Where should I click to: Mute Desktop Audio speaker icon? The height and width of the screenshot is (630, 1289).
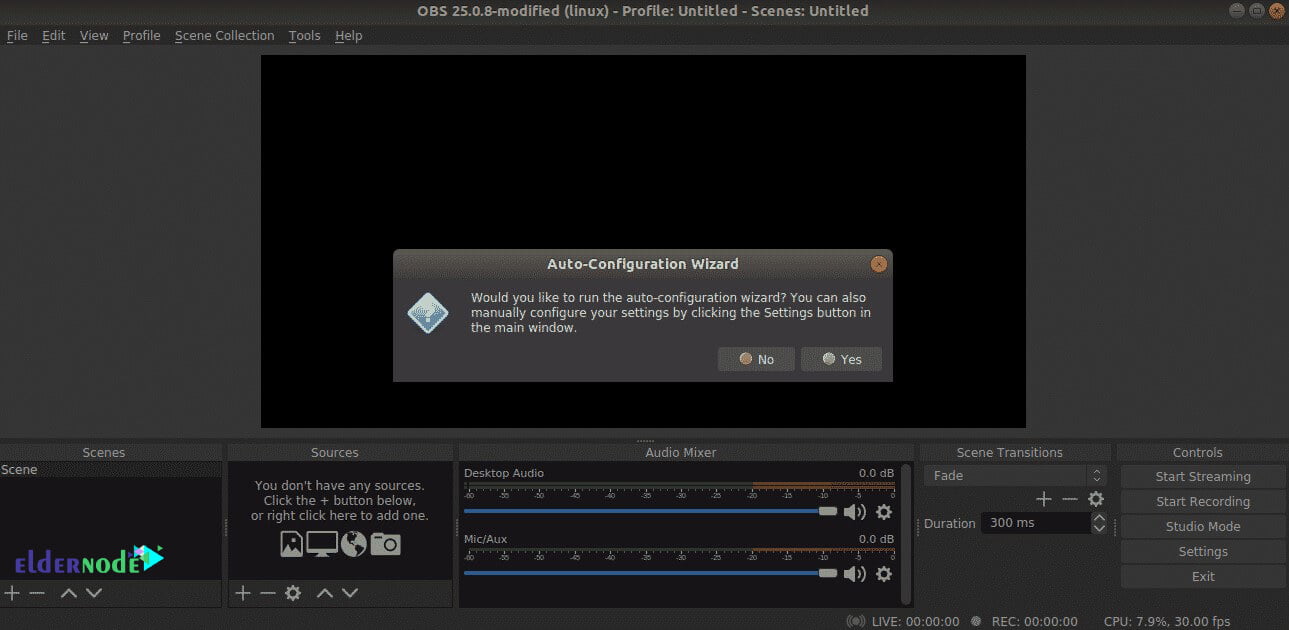point(854,512)
